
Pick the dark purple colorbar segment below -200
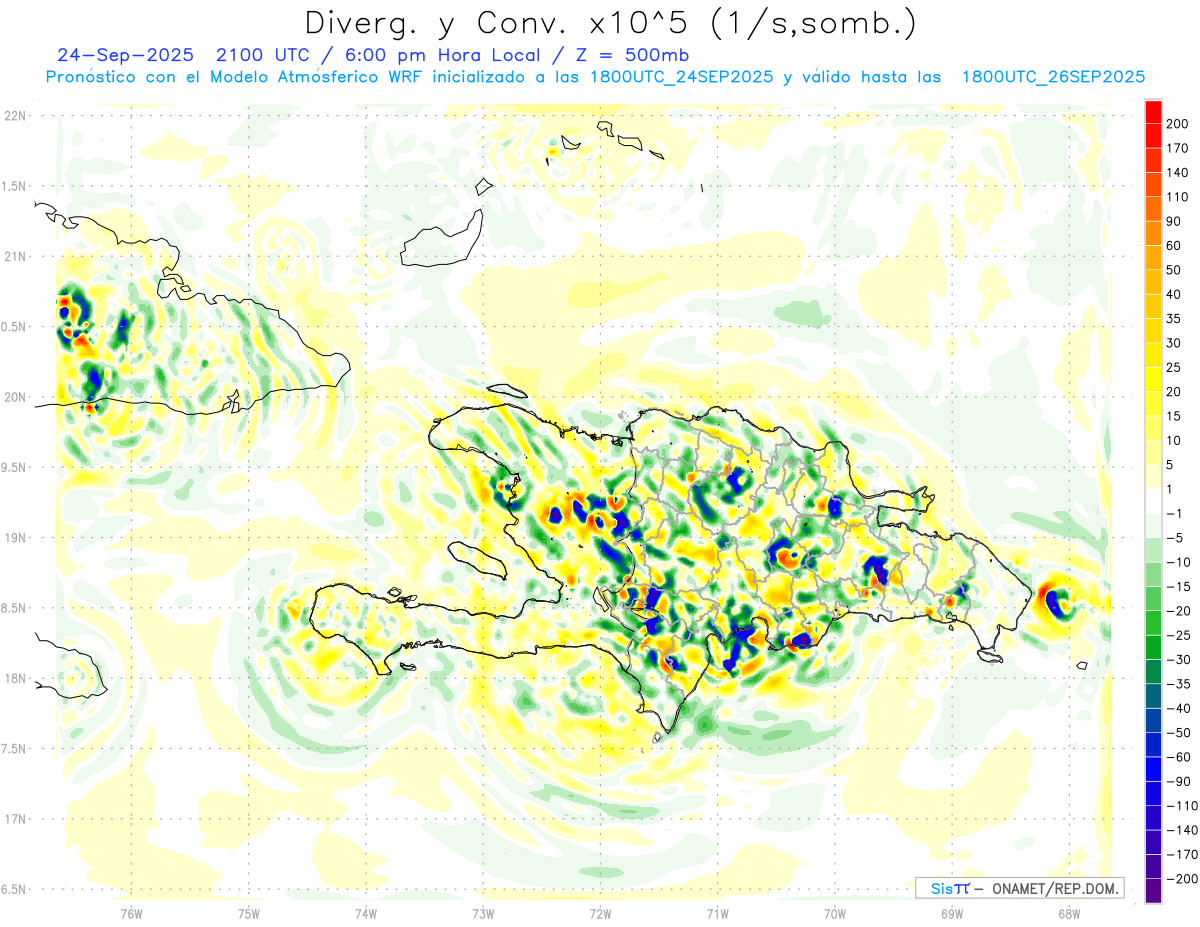click(1154, 890)
